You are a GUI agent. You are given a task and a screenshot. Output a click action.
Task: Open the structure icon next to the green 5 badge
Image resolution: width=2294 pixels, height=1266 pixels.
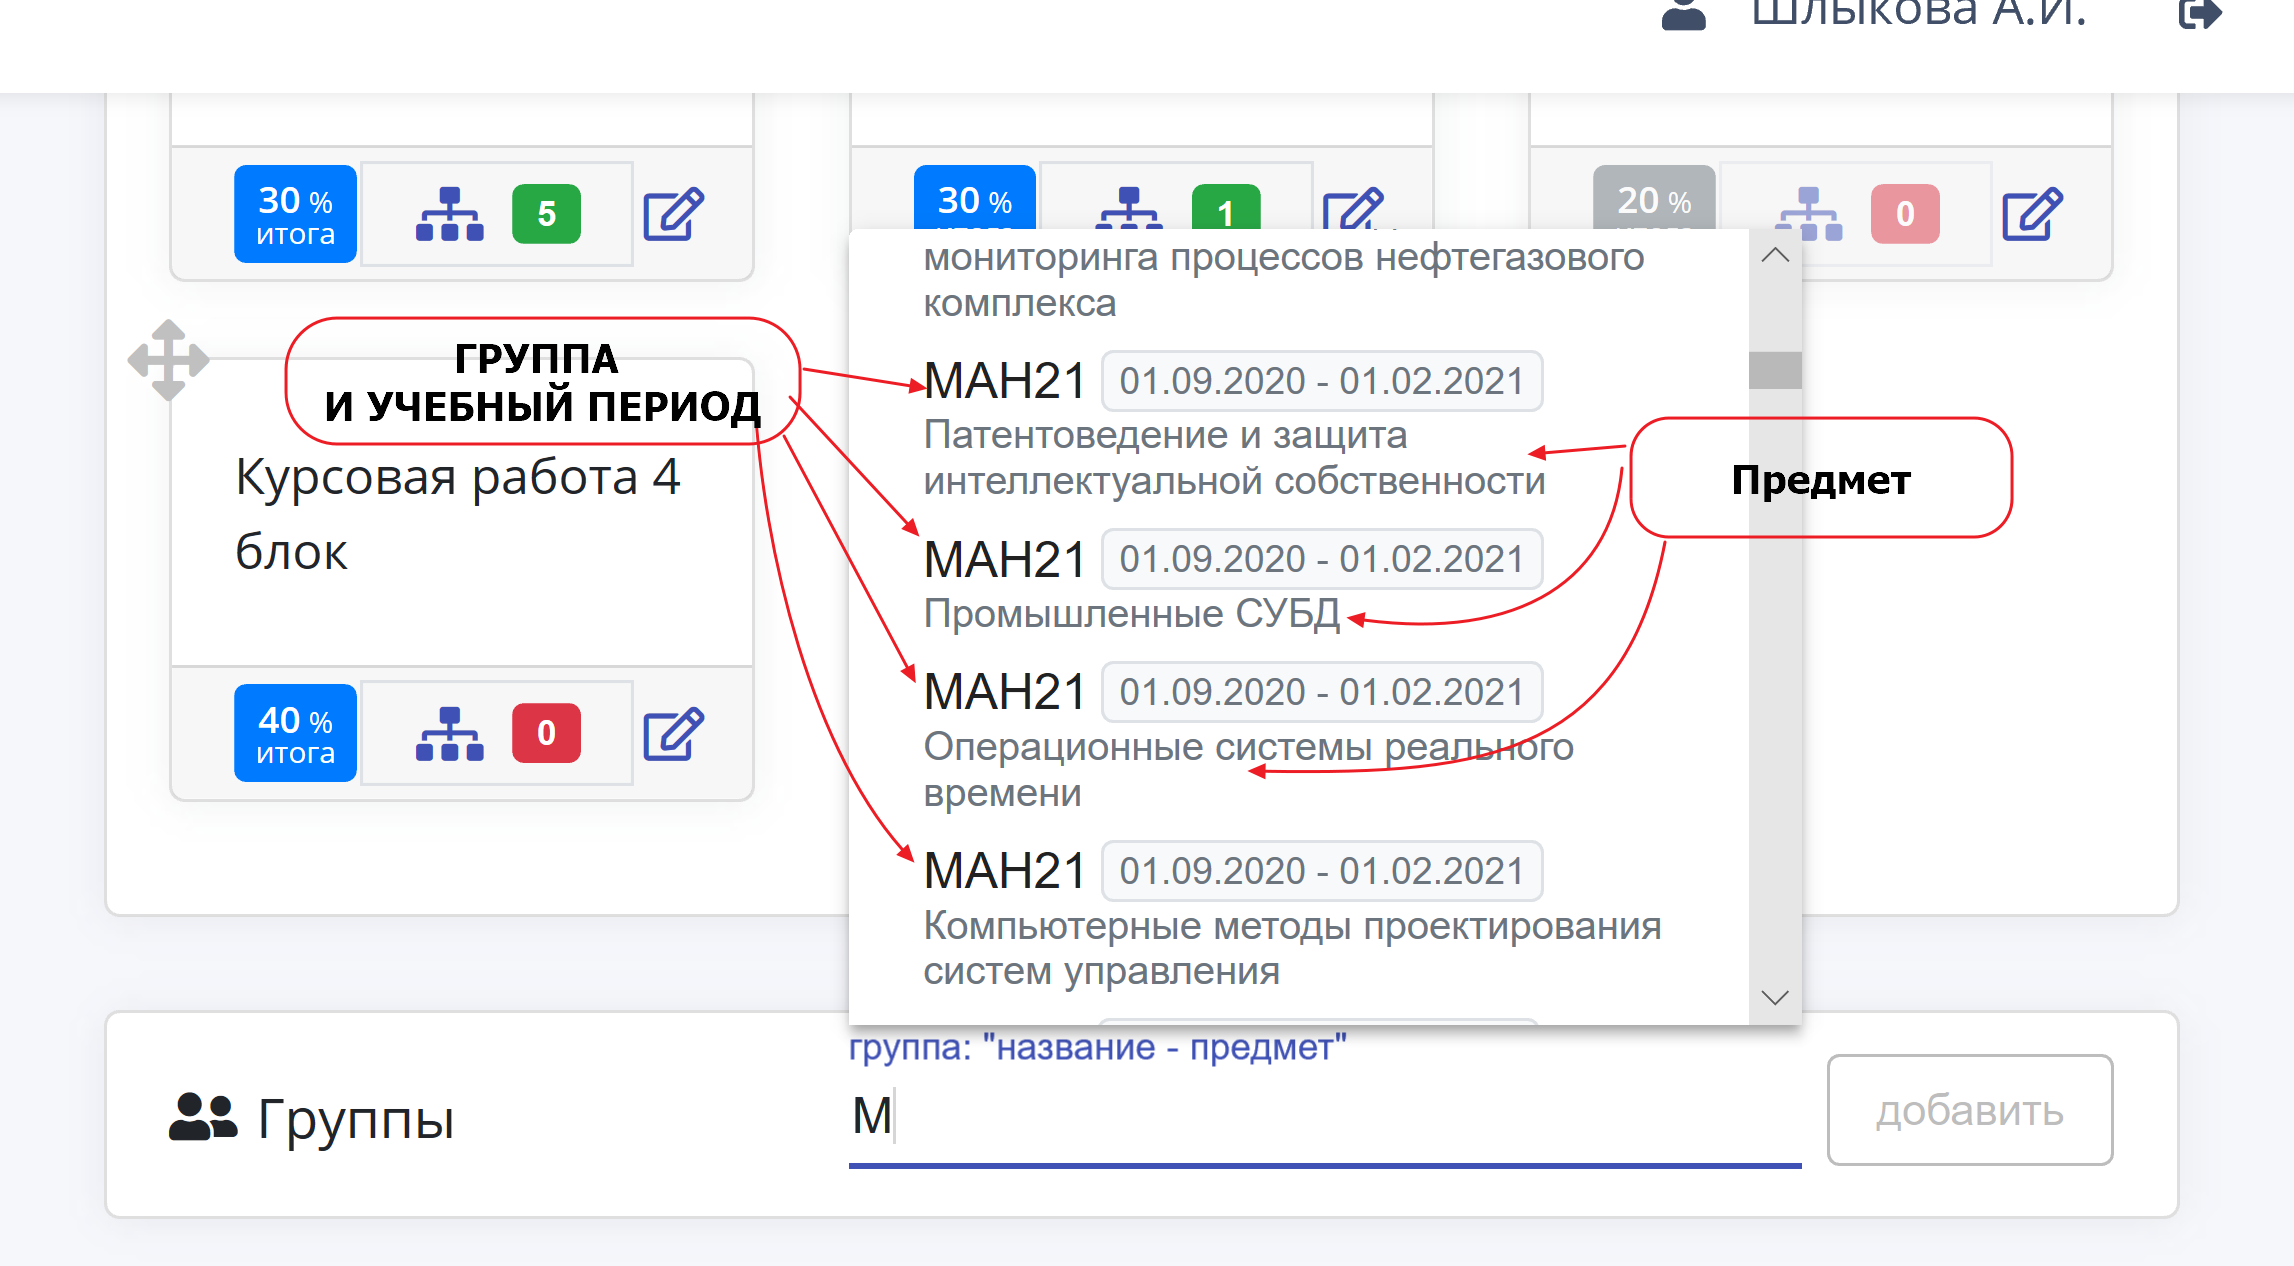(449, 214)
